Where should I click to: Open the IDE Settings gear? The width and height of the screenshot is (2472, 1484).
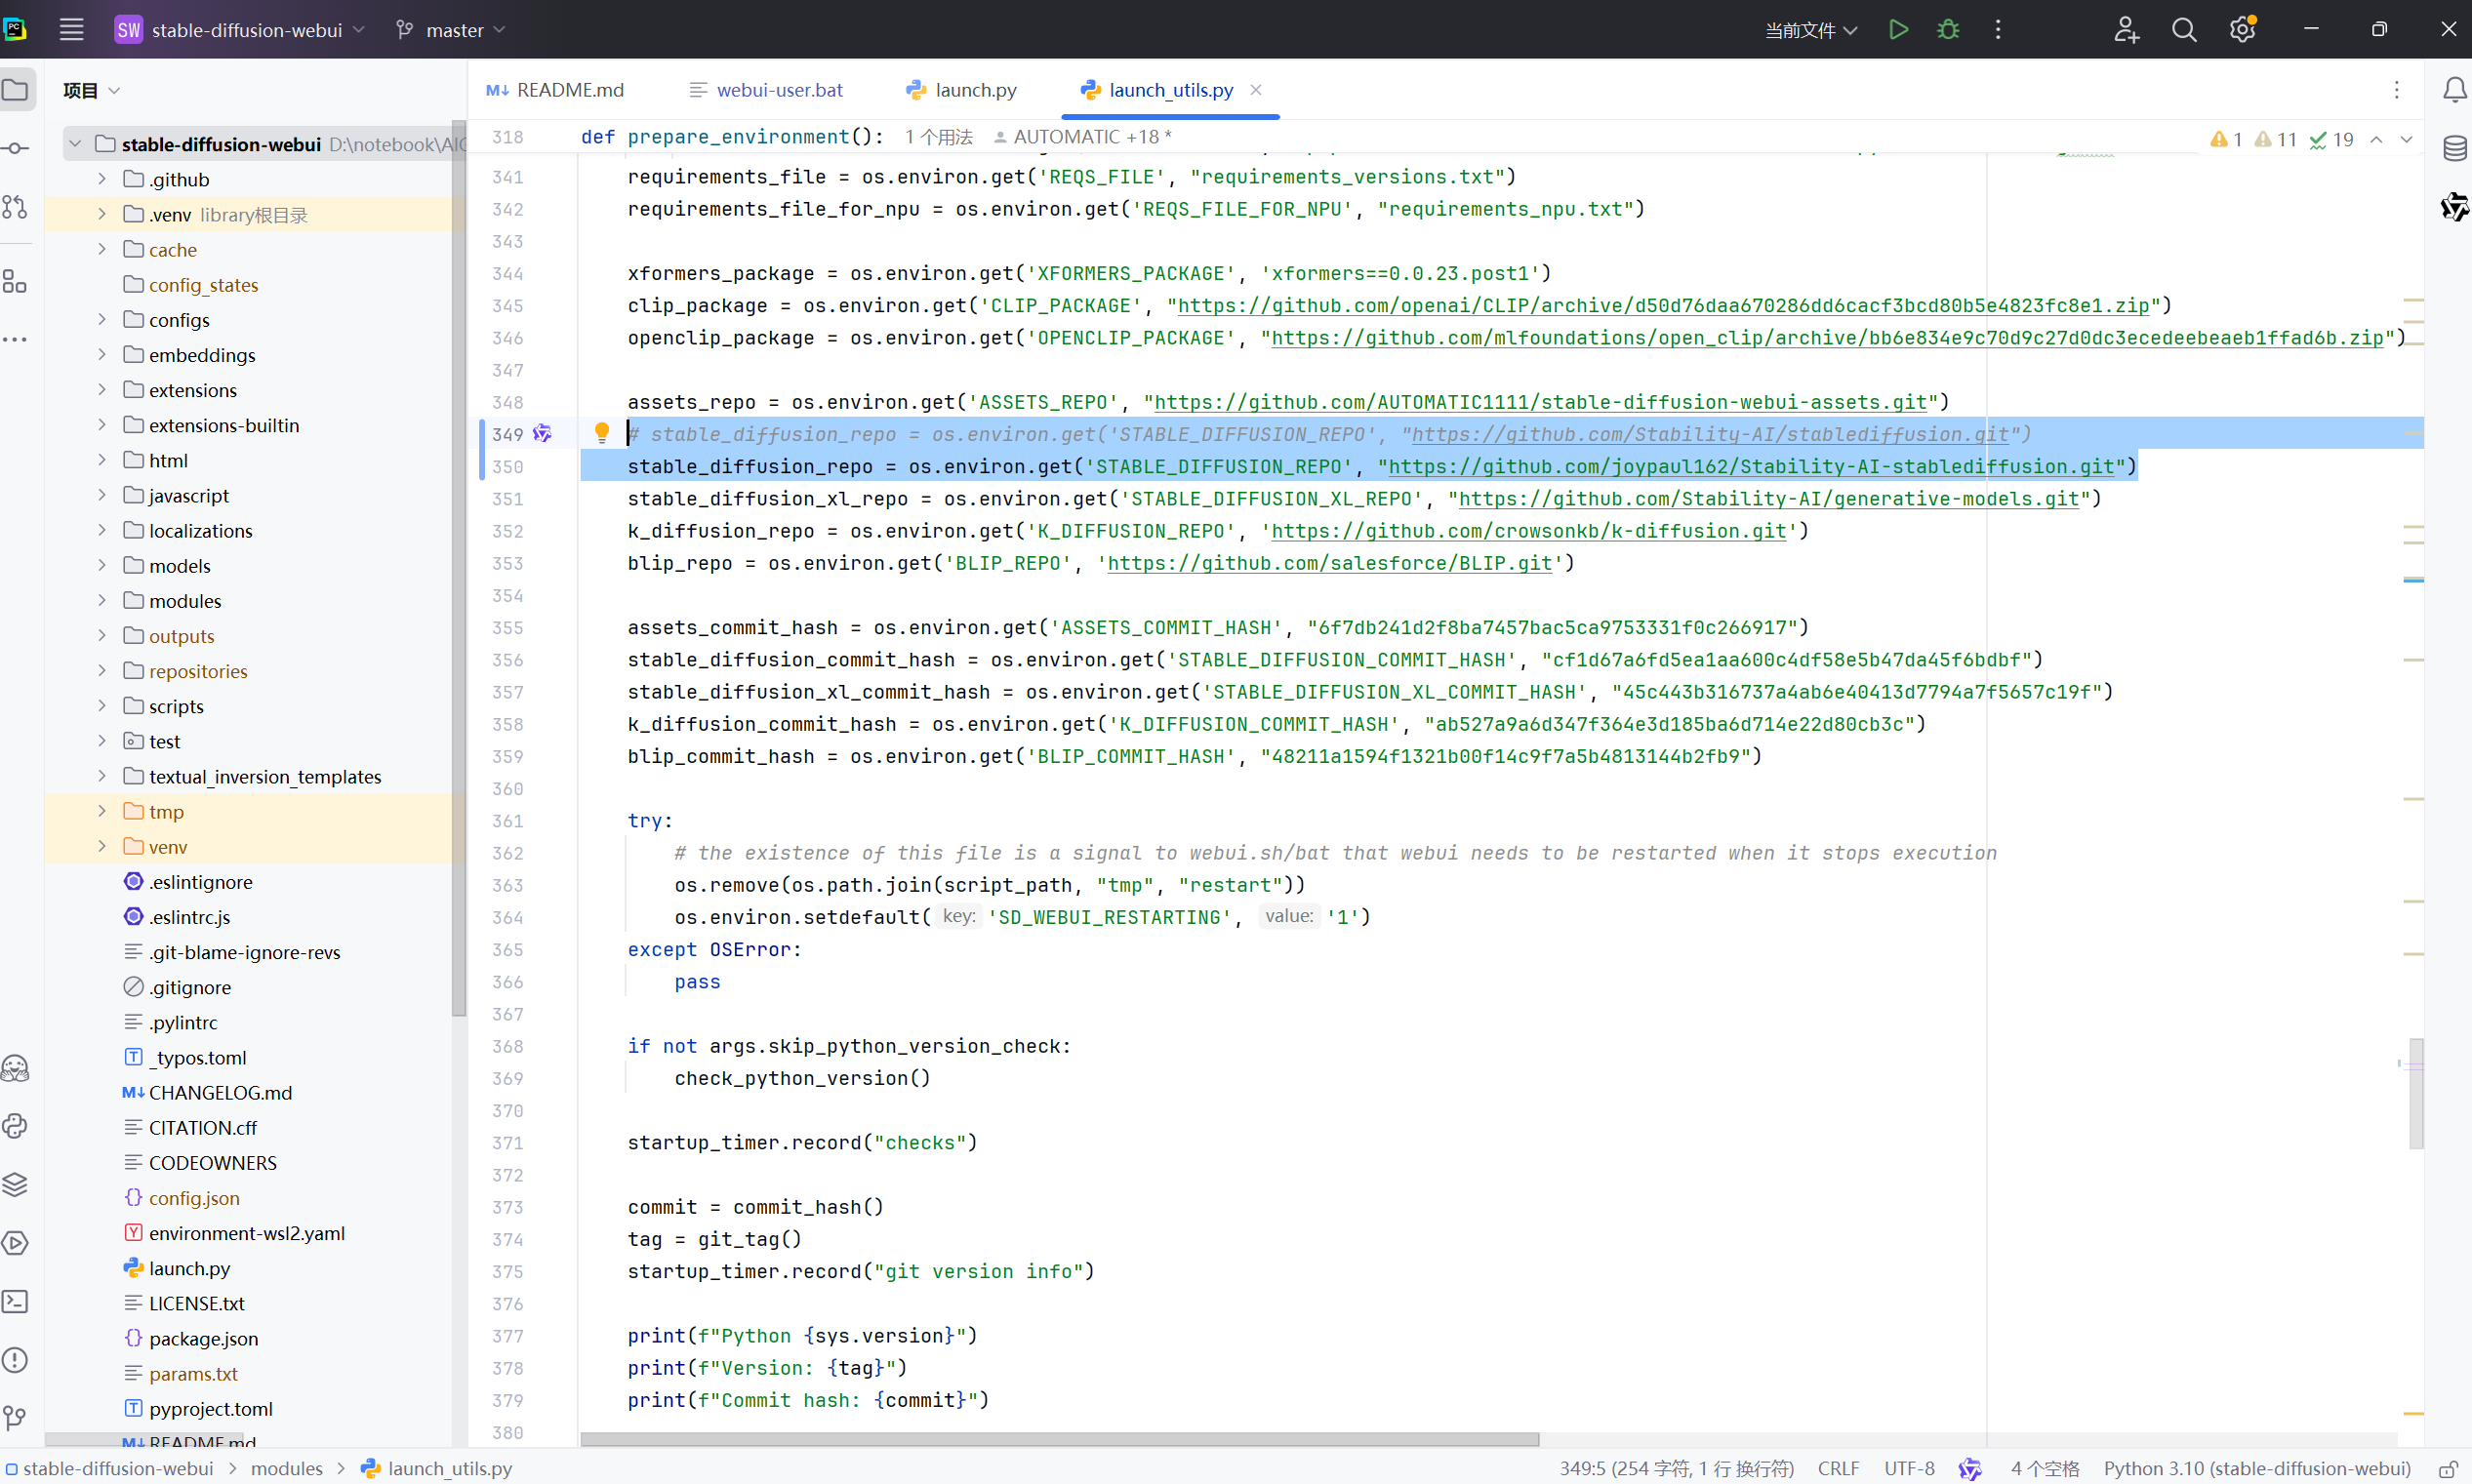point(2243,29)
